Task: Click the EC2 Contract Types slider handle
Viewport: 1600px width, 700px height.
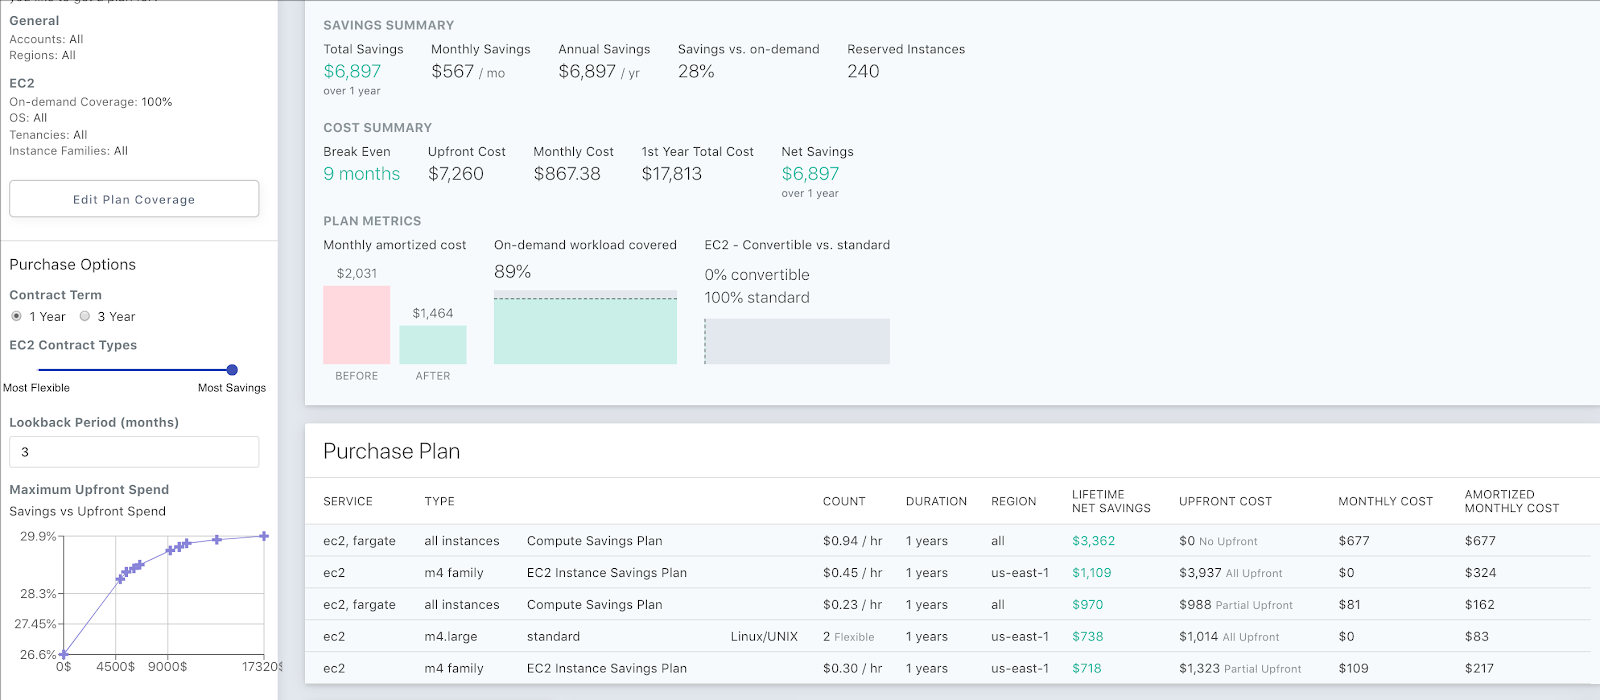Action: (232, 370)
